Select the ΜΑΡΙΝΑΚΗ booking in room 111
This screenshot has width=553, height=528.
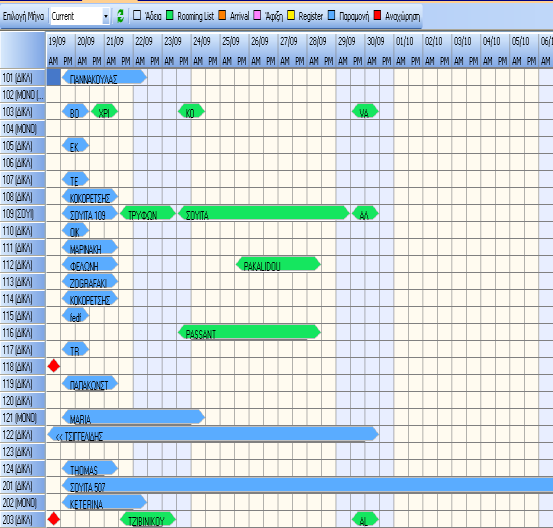click(x=90, y=247)
